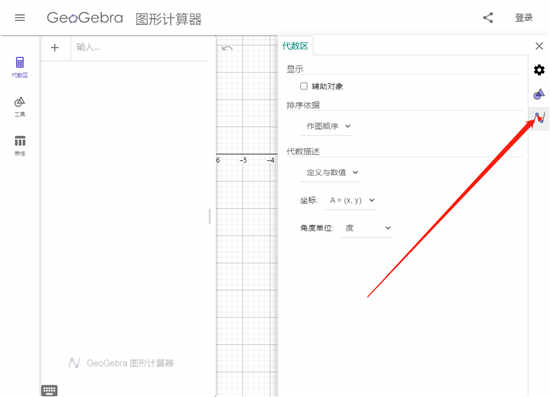
Task: Click the share icon
Action: pos(488,18)
